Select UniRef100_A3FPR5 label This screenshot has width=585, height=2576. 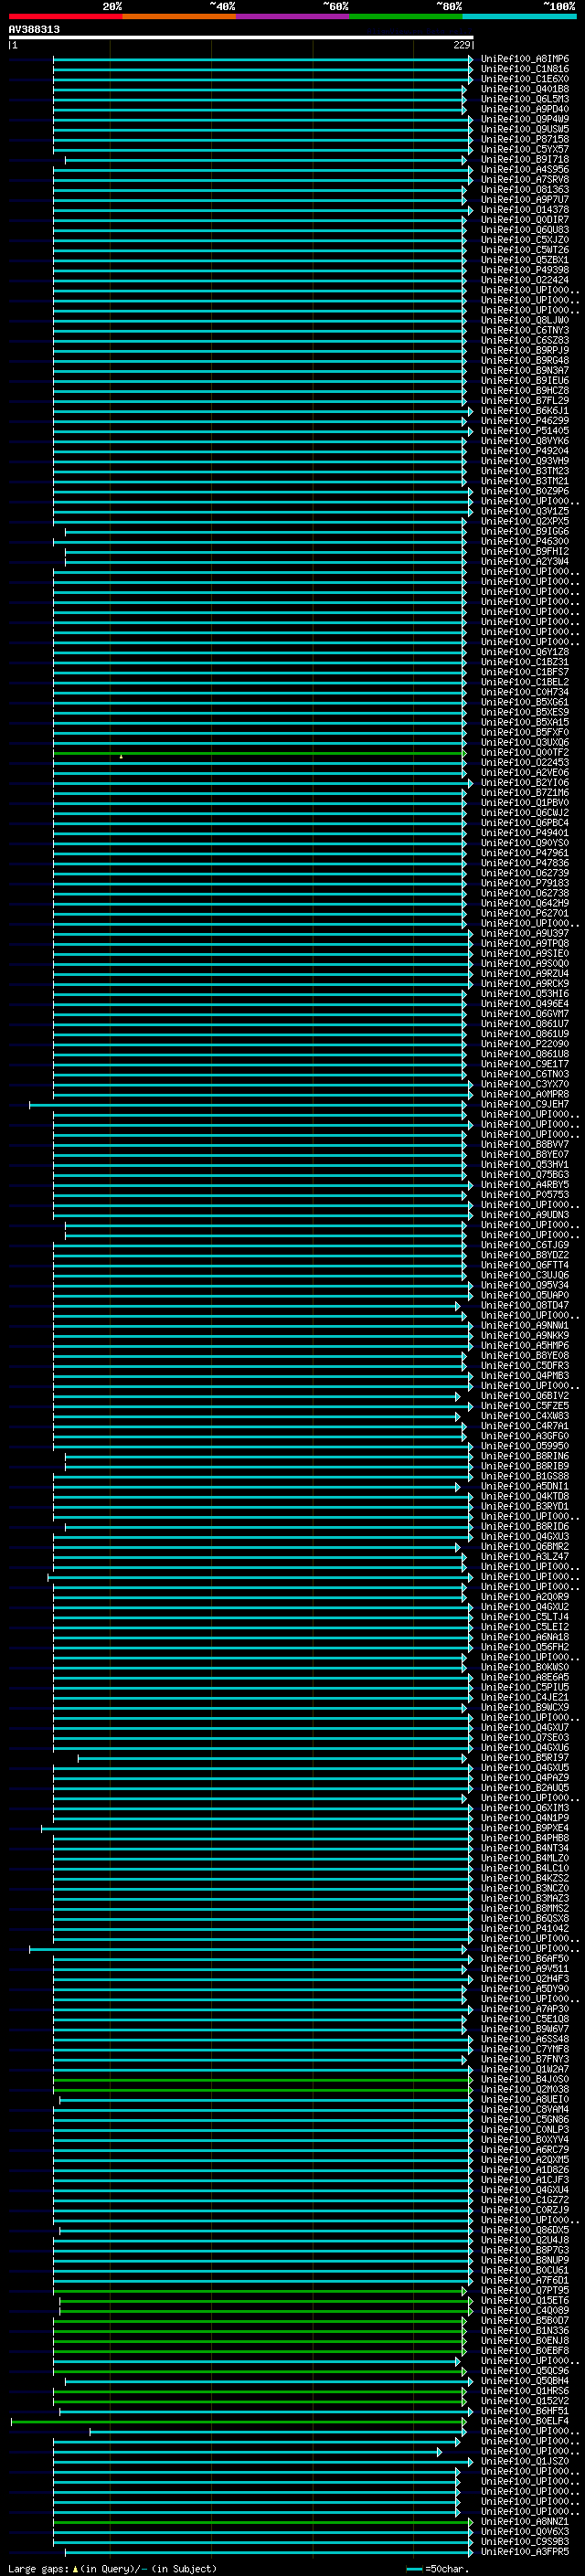point(524,2552)
